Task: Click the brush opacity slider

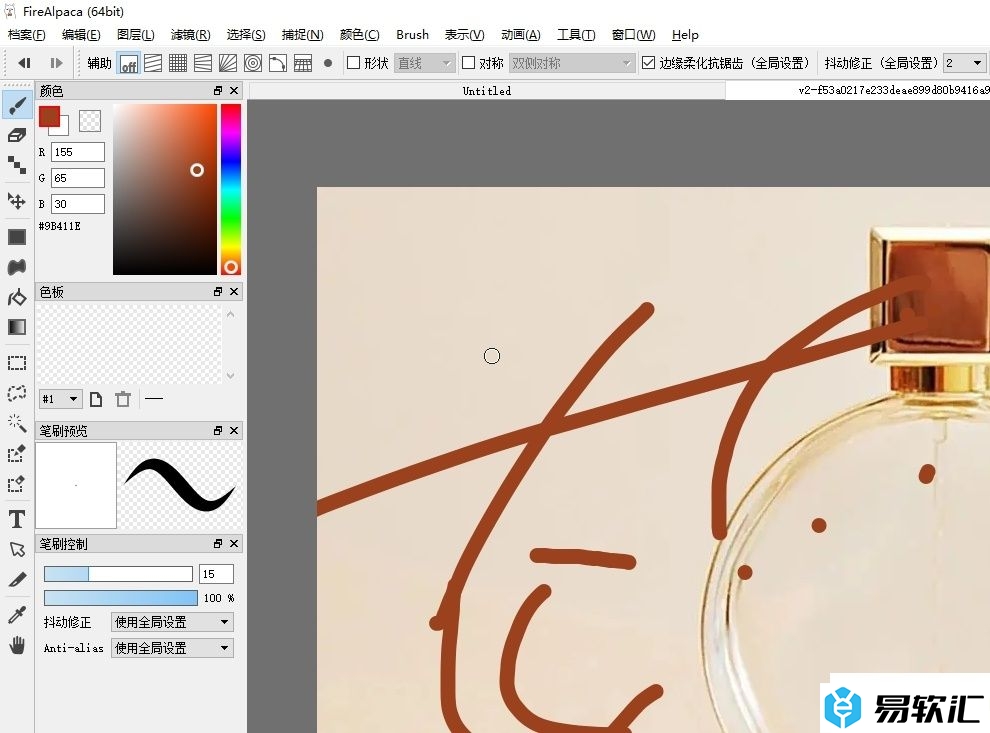Action: pyautogui.click(x=121, y=598)
